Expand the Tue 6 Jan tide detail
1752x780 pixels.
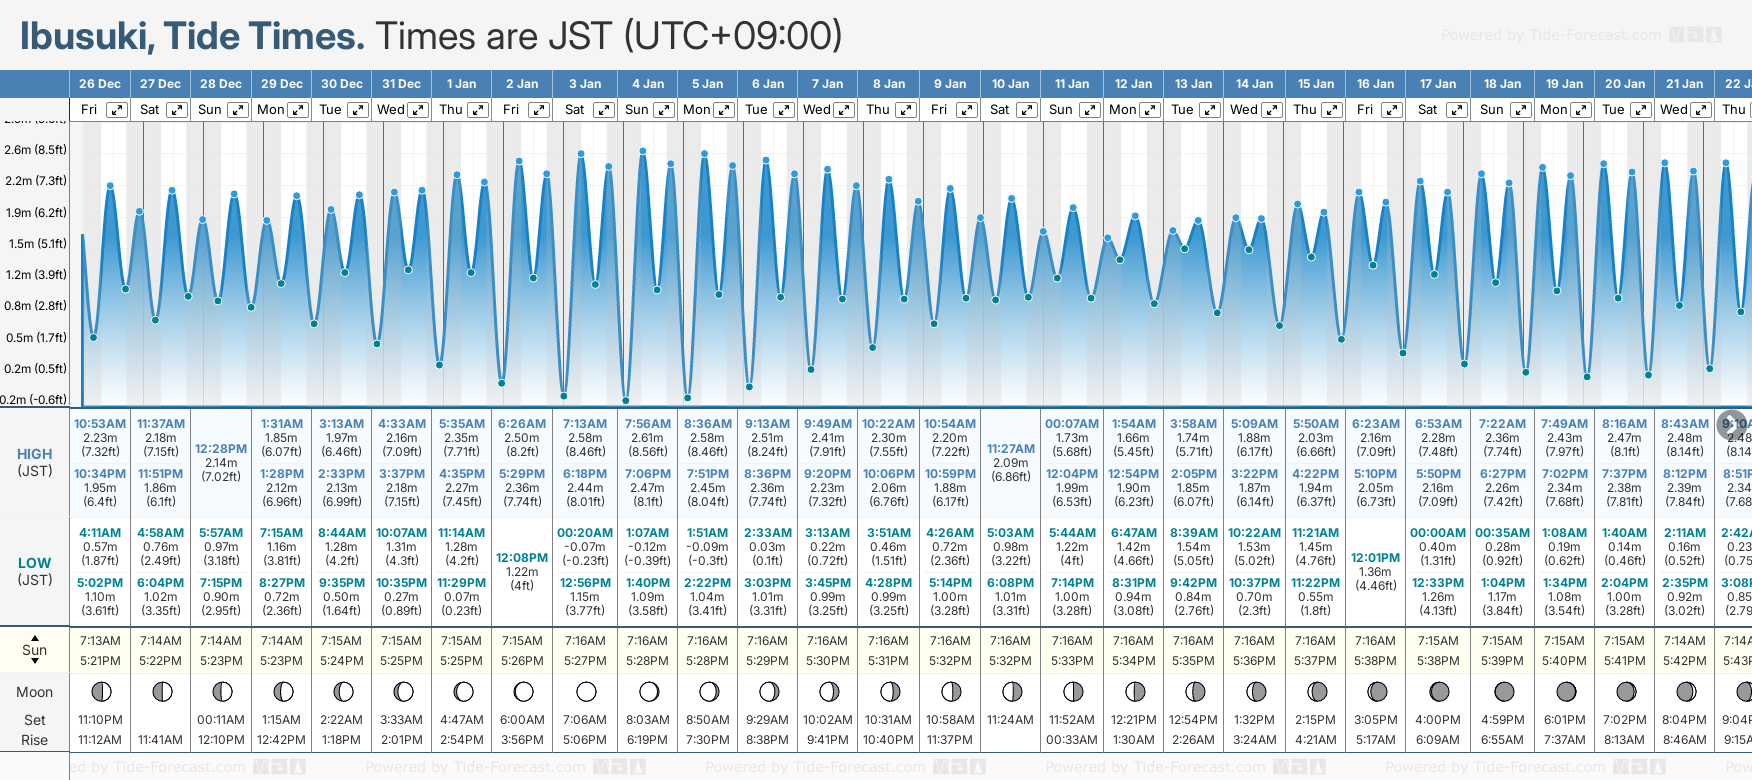[x=784, y=110]
